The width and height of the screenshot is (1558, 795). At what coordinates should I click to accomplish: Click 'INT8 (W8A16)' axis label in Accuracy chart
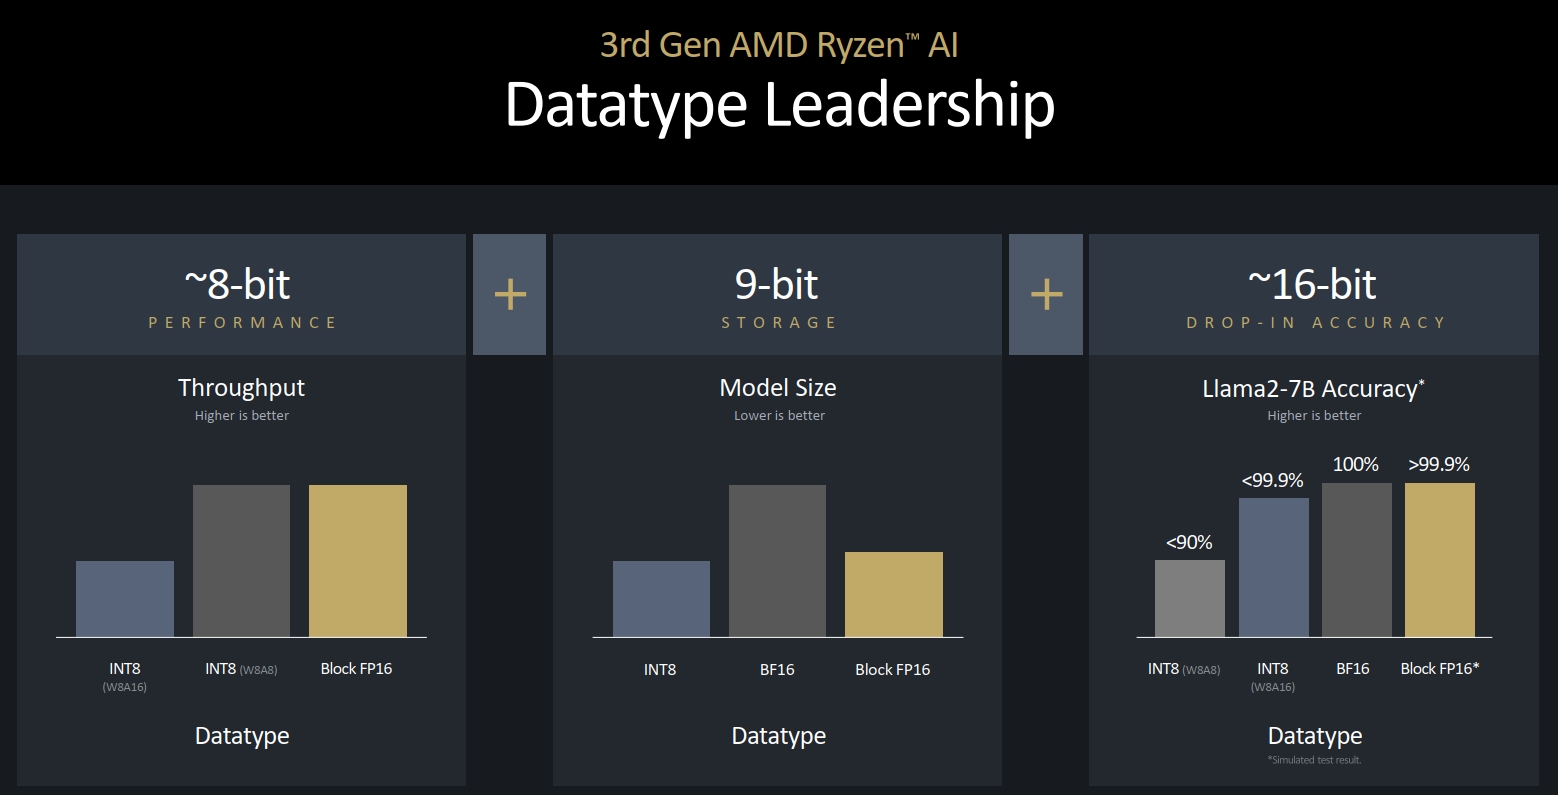coord(1273,677)
